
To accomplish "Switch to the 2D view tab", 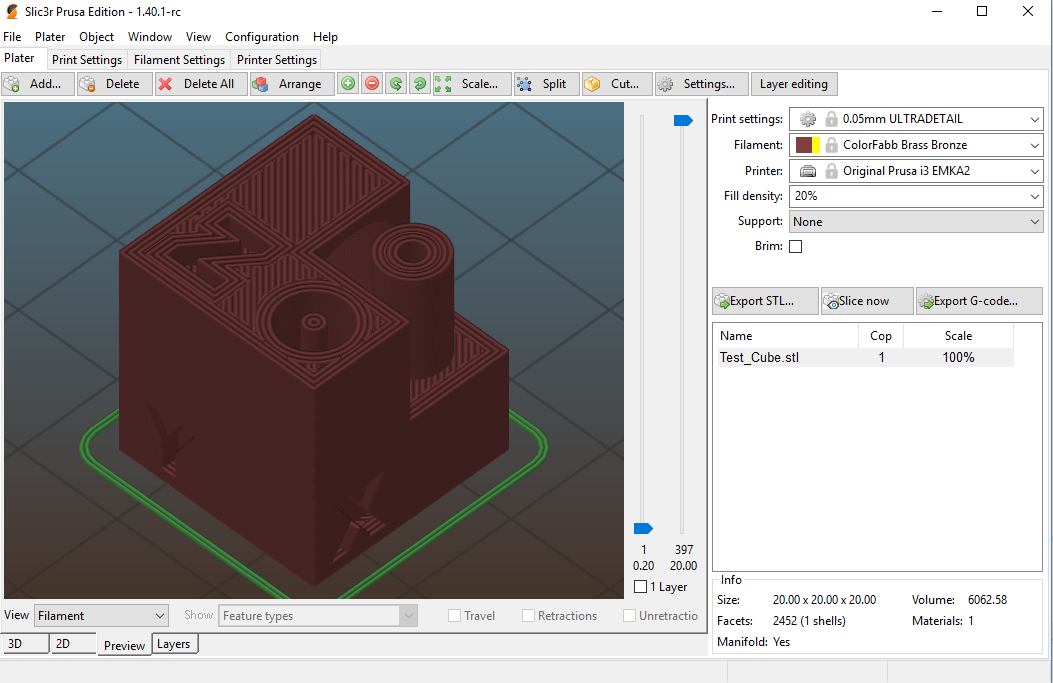I will (x=73, y=643).
